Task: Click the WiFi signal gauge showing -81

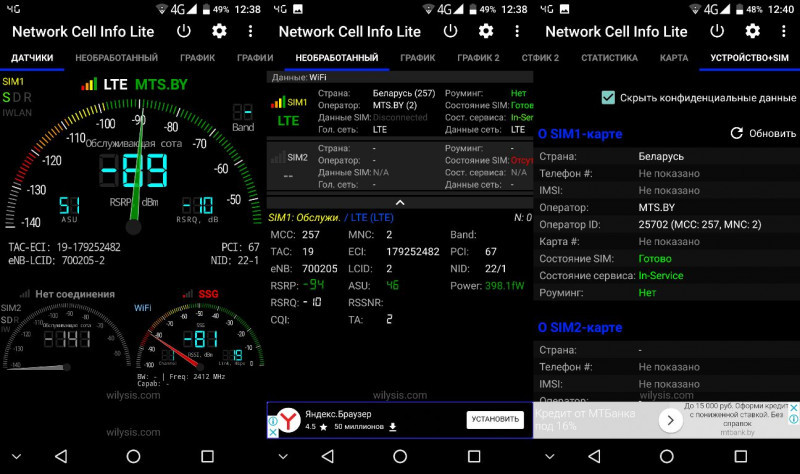Action: [201, 338]
